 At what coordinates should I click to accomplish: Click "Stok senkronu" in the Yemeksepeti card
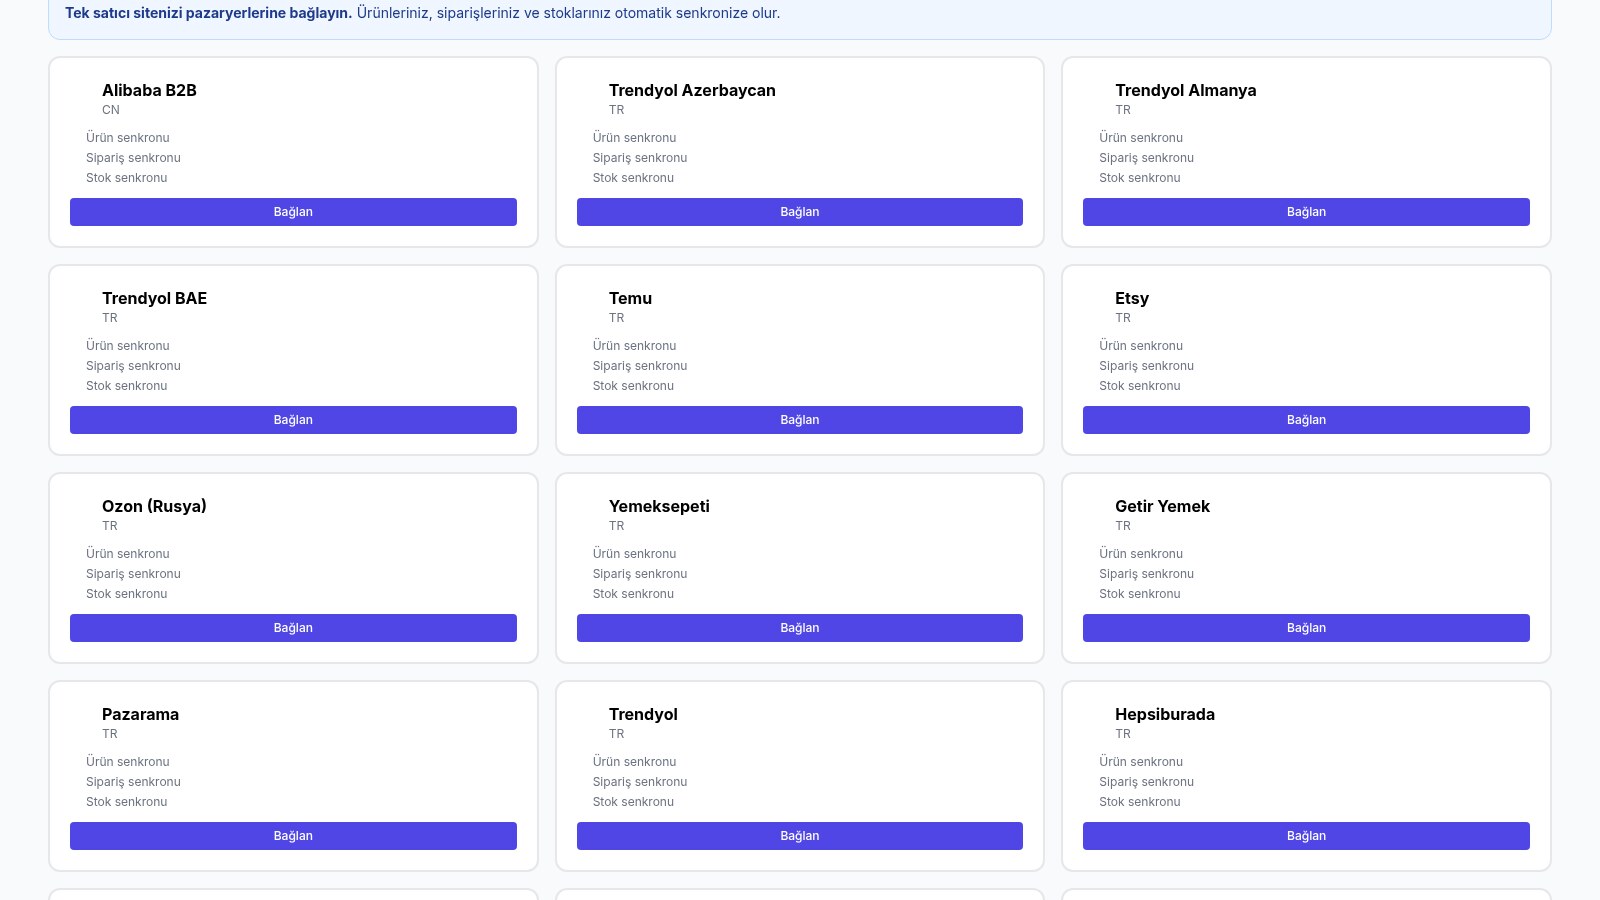click(x=633, y=594)
